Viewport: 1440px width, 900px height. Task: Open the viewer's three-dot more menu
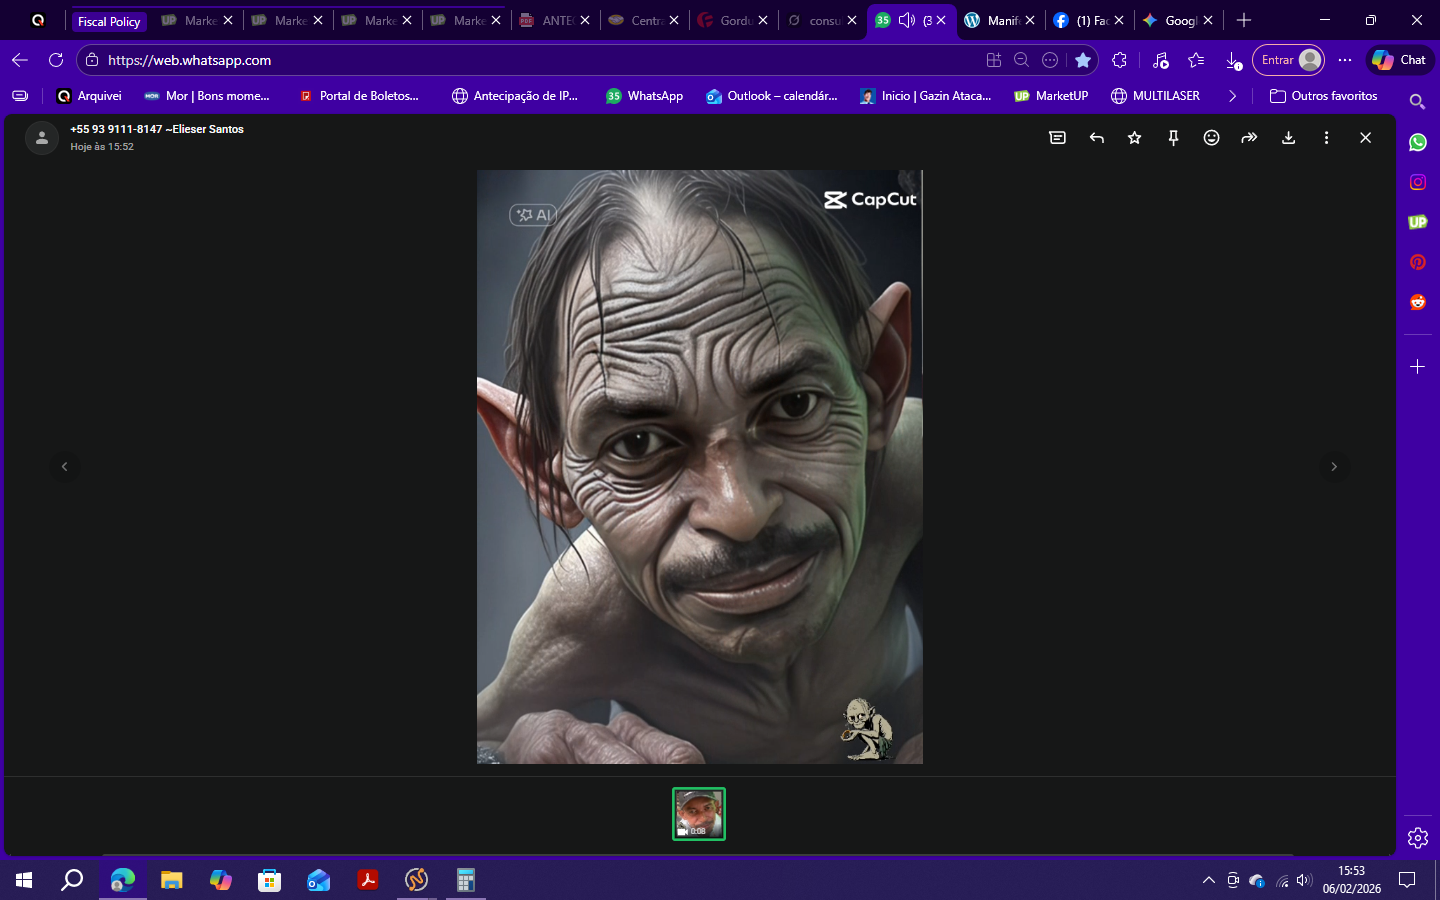click(1326, 138)
